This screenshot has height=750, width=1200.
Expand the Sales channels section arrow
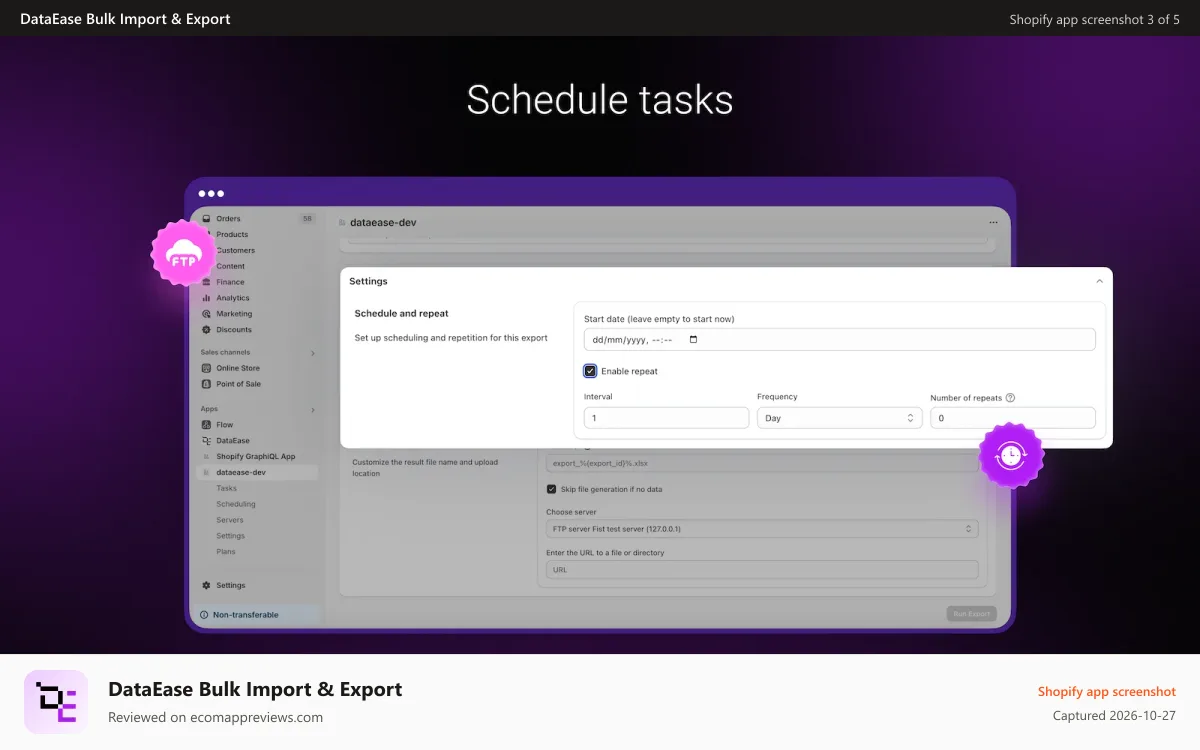(x=312, y=353)
